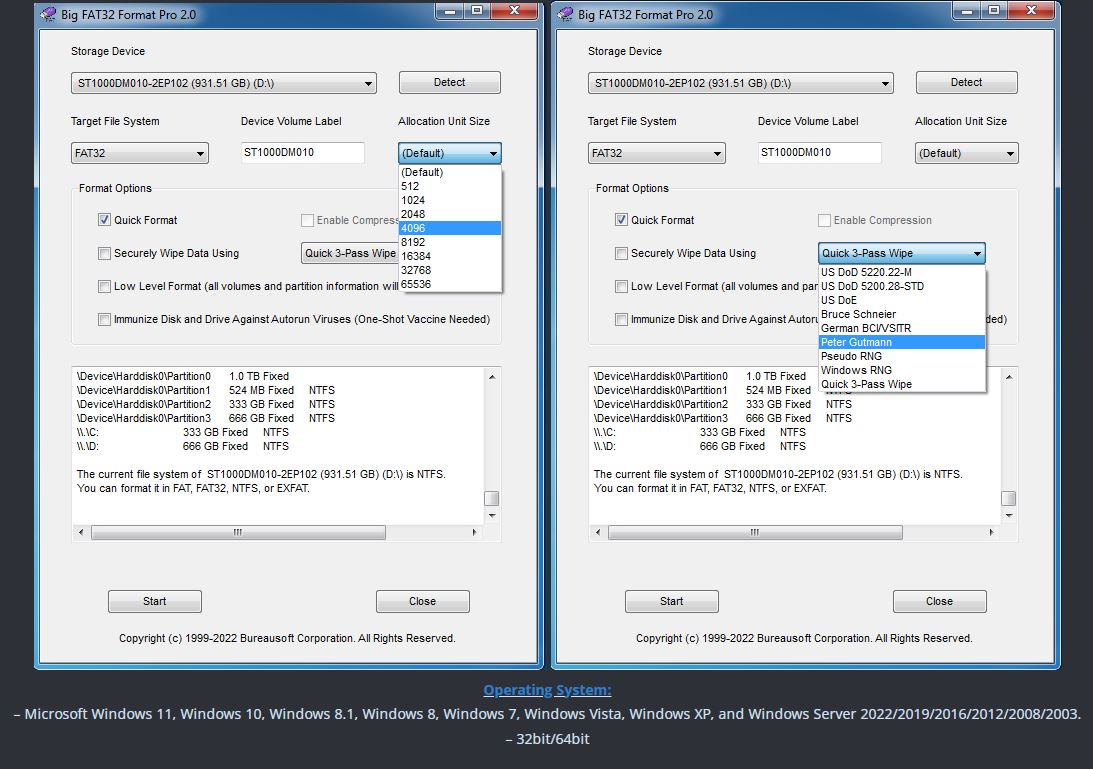Open Target File System dropdown, right window
1093x769 pixels.
click(657, 153)
